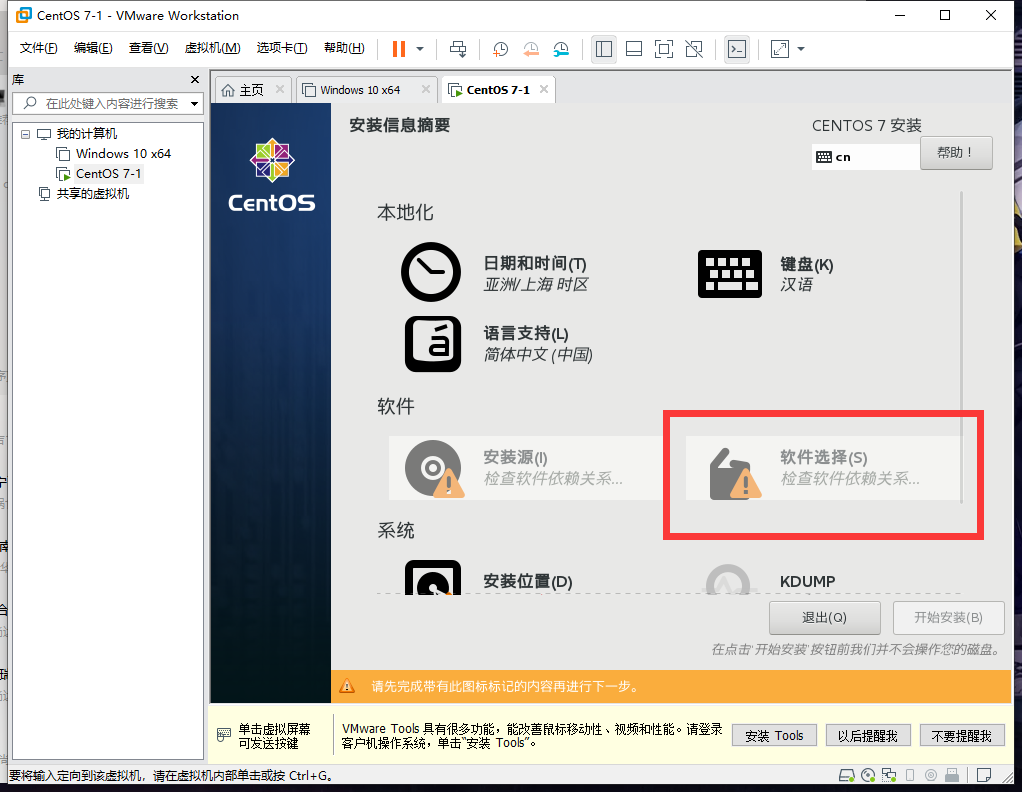Open 语言支持(L) language icon
The height and width of the screenshot is (792, 1022).
433,344
